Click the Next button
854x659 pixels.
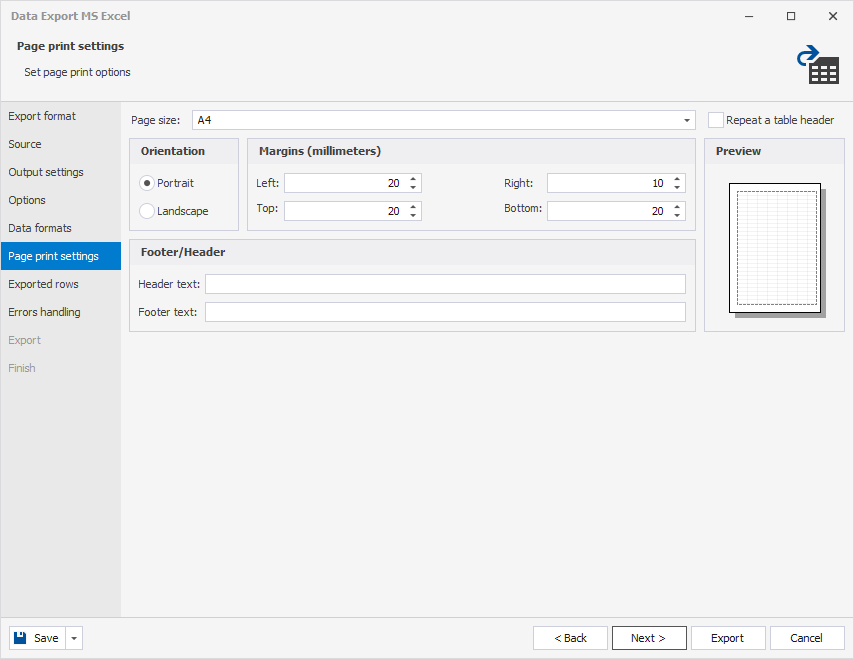pos(649,637)
